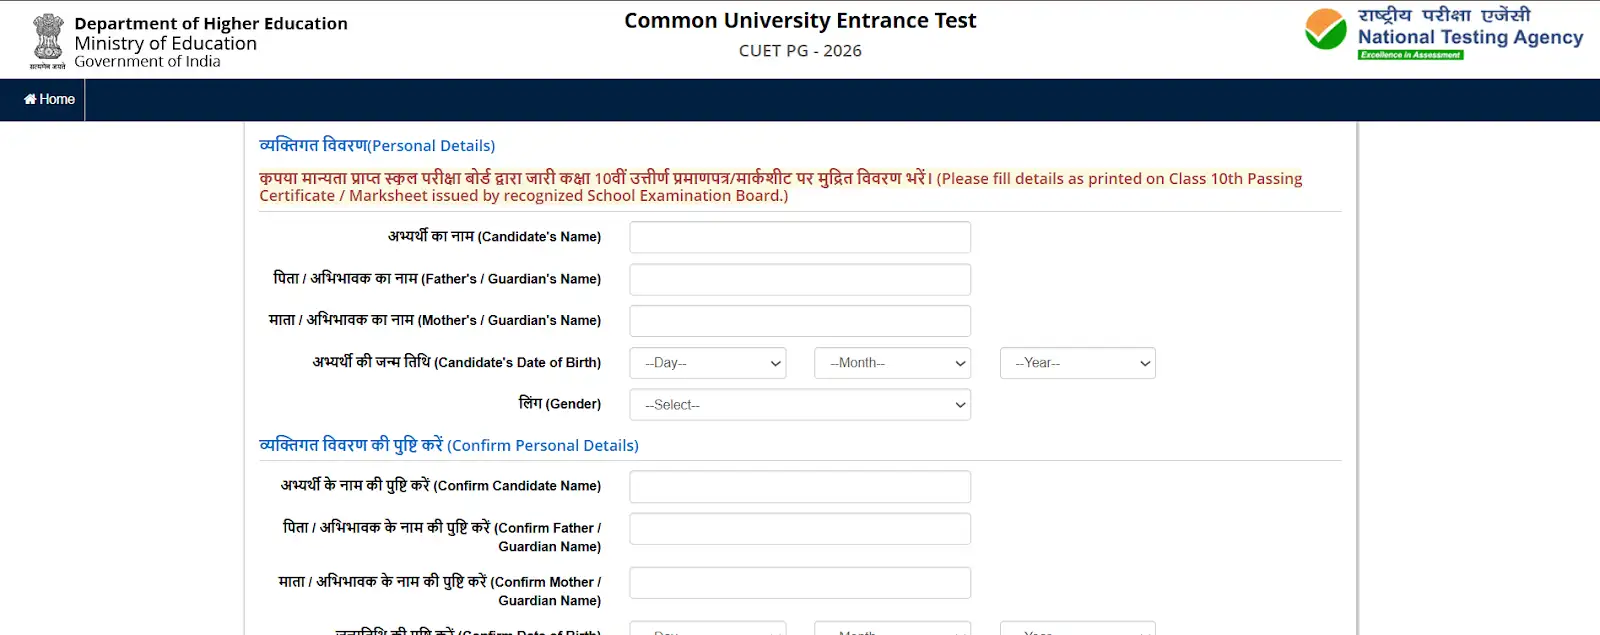This screenshot has height=635, width=1600.
Task: Click the Government of India emblem
Action: click(47, 41)
